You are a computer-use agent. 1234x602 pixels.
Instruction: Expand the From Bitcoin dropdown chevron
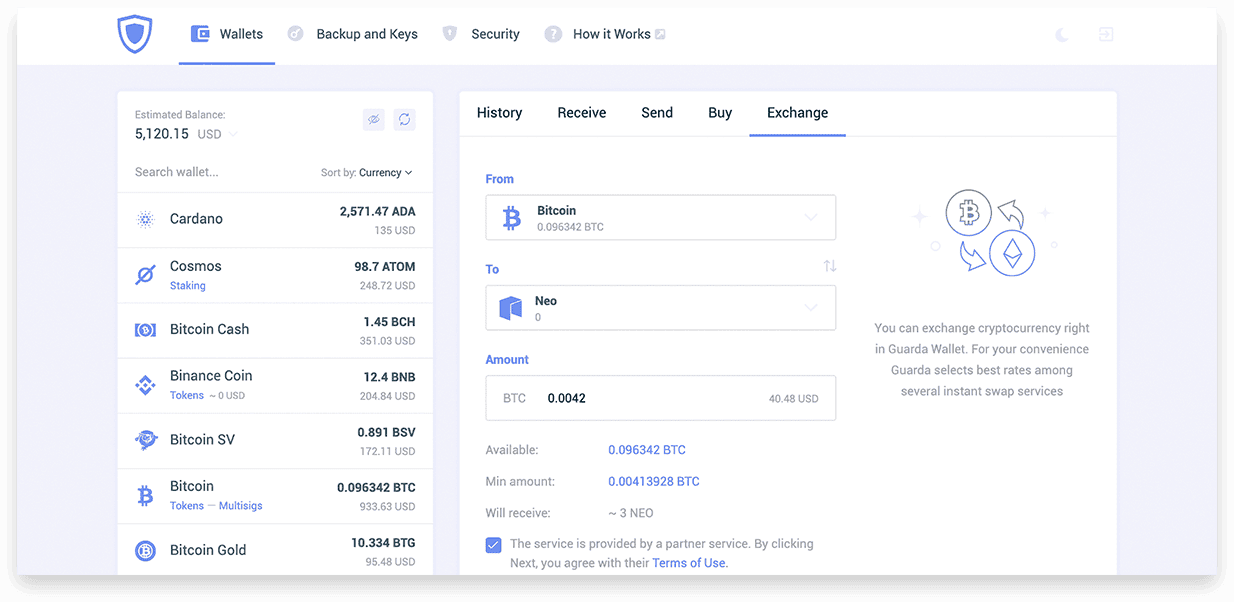pos(811,218)
